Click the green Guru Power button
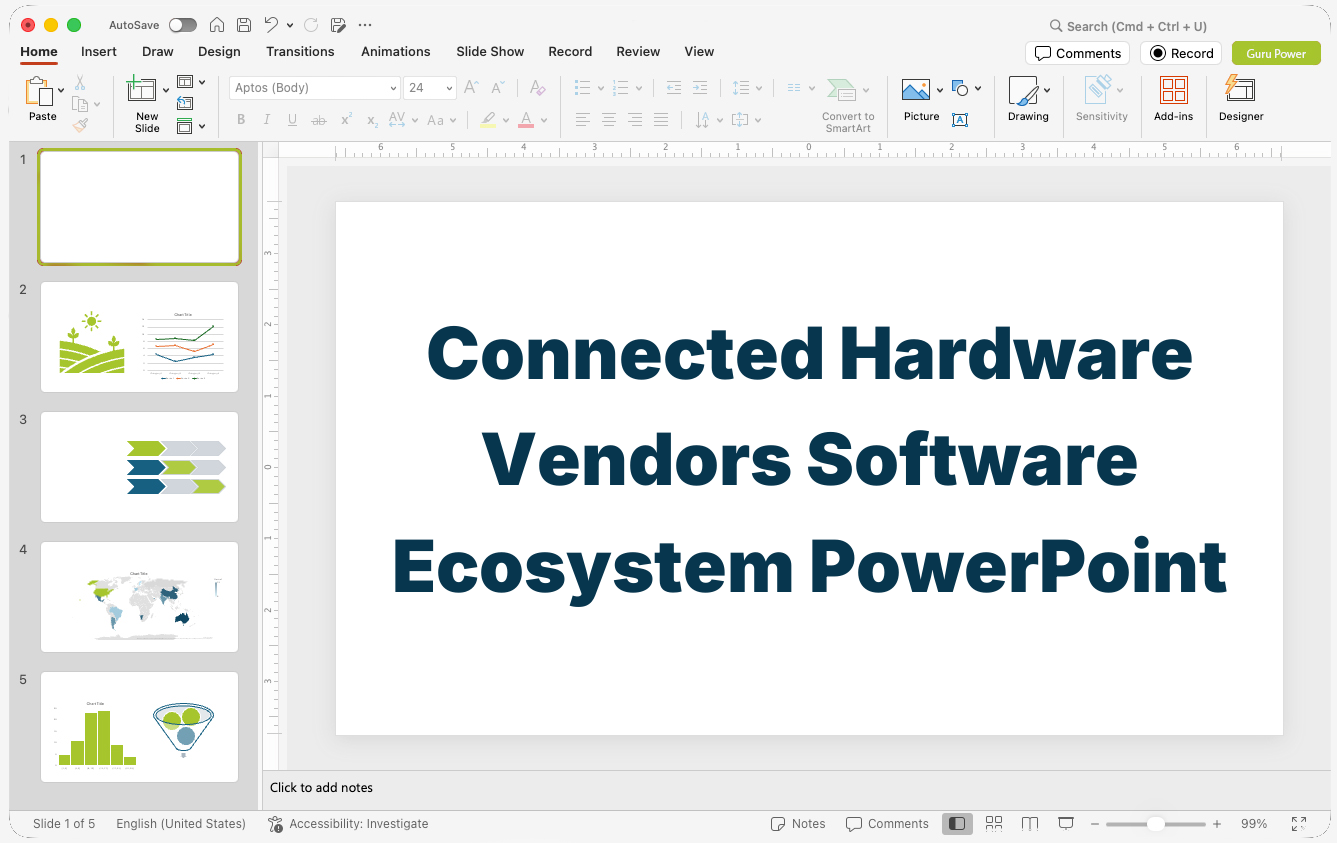Image resolution: width=1337 pixels, height=843 pixels. [1276, 53]
